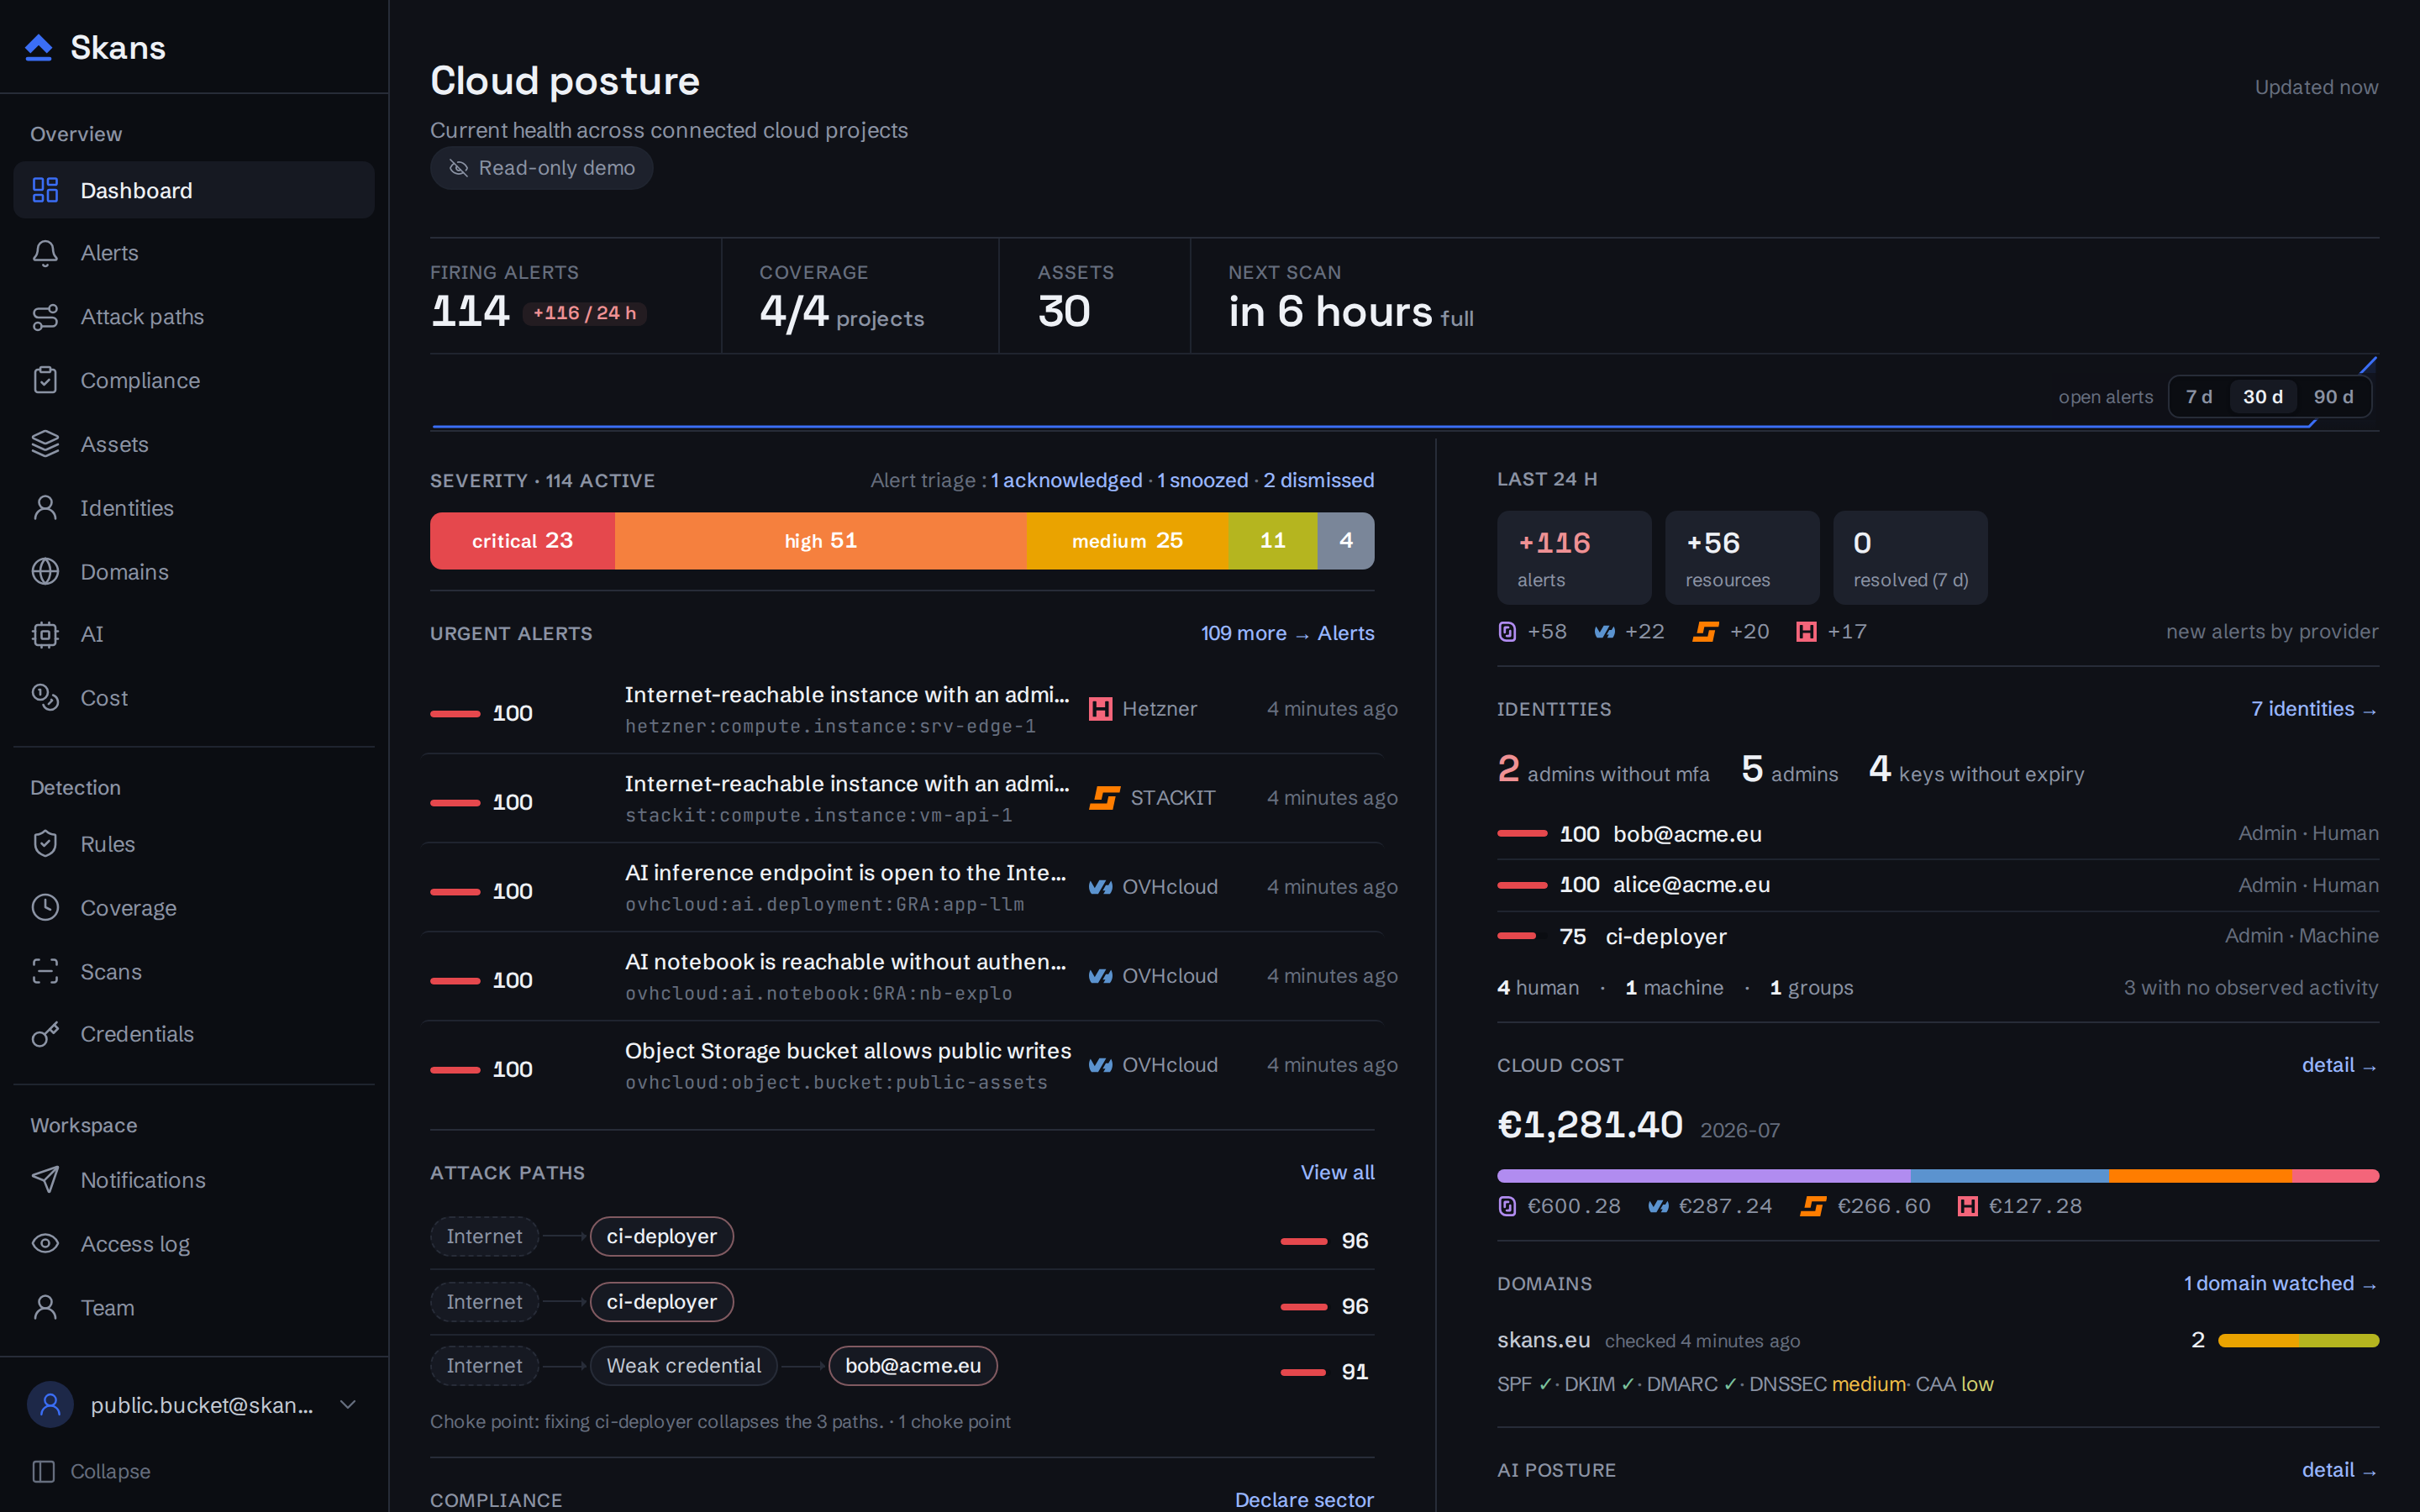Open Alerts in the sidebar
The height and width of the screenshot is (1512, 2420).
(194, 253)
